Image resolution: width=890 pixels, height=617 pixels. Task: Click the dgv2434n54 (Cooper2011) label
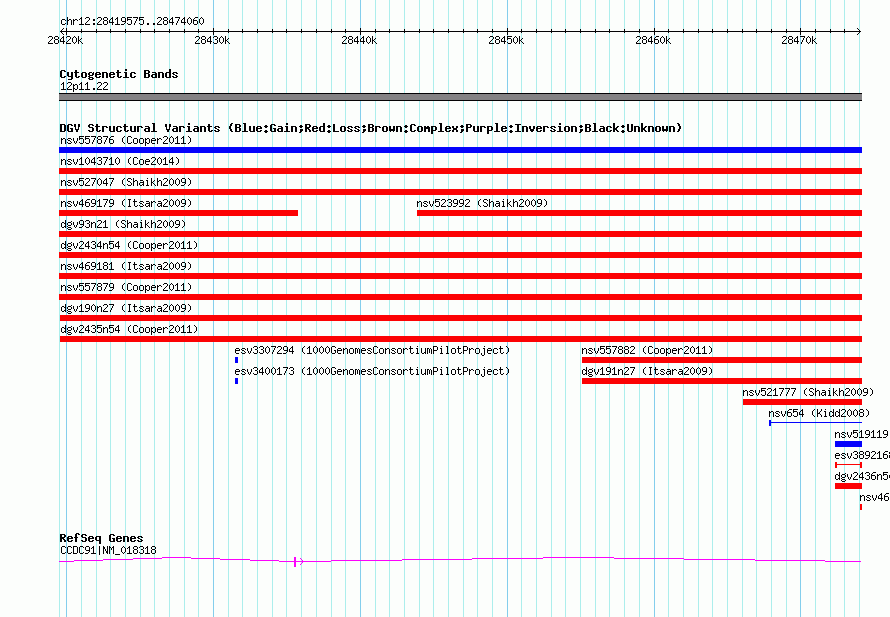(129, 245)
